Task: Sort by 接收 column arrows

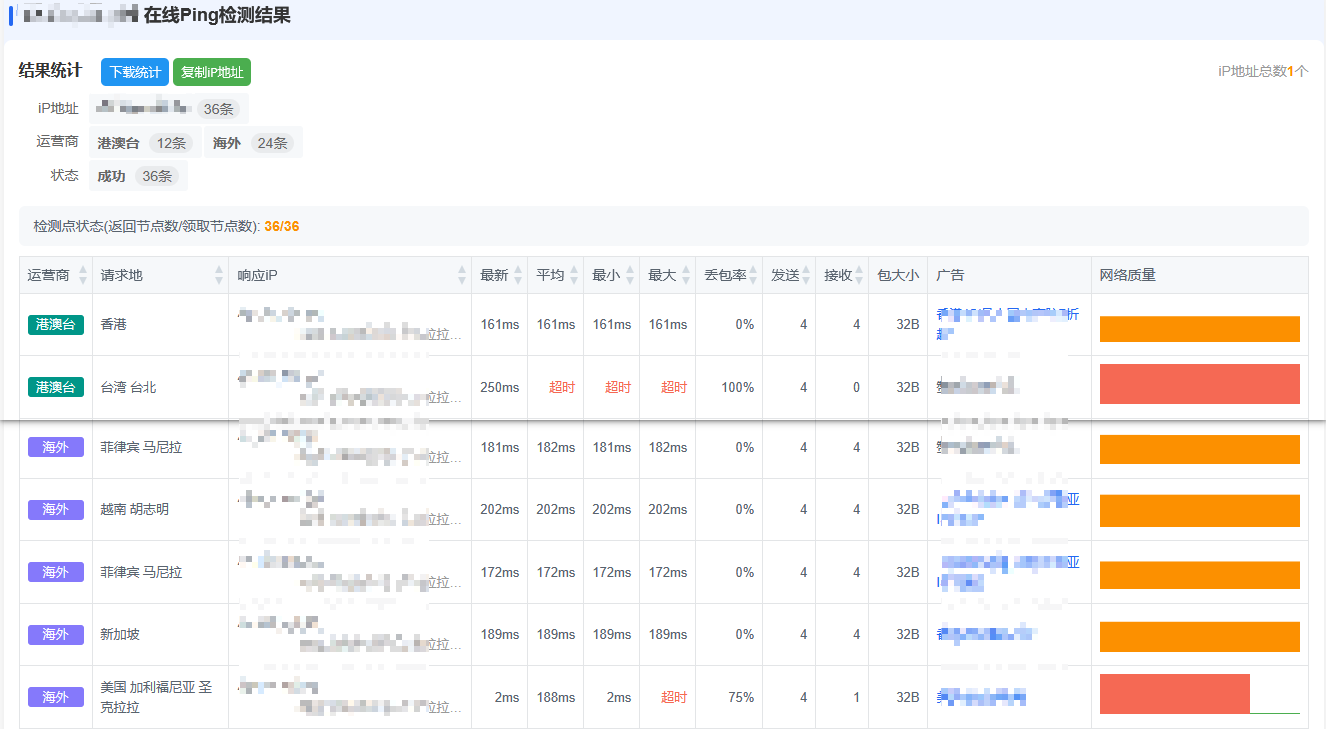Action: pos(859,275)
